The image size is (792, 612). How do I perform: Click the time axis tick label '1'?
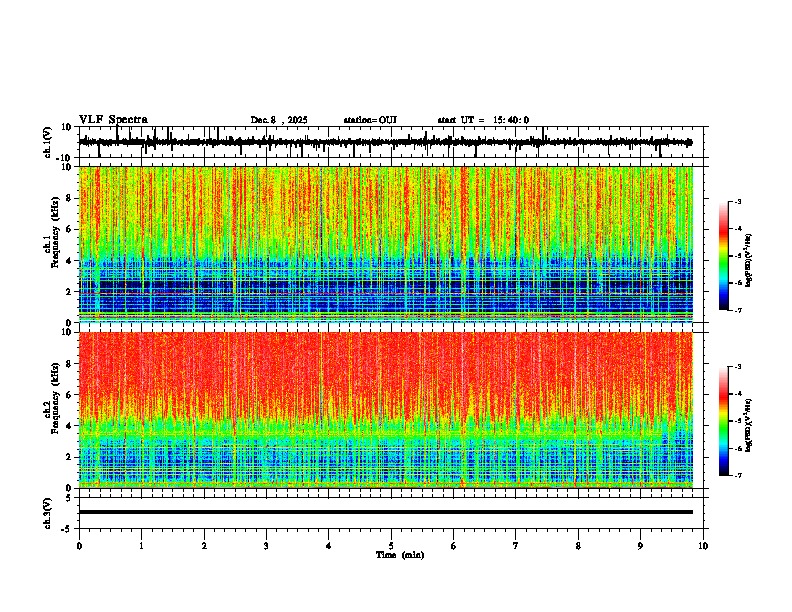pos(141,546)
